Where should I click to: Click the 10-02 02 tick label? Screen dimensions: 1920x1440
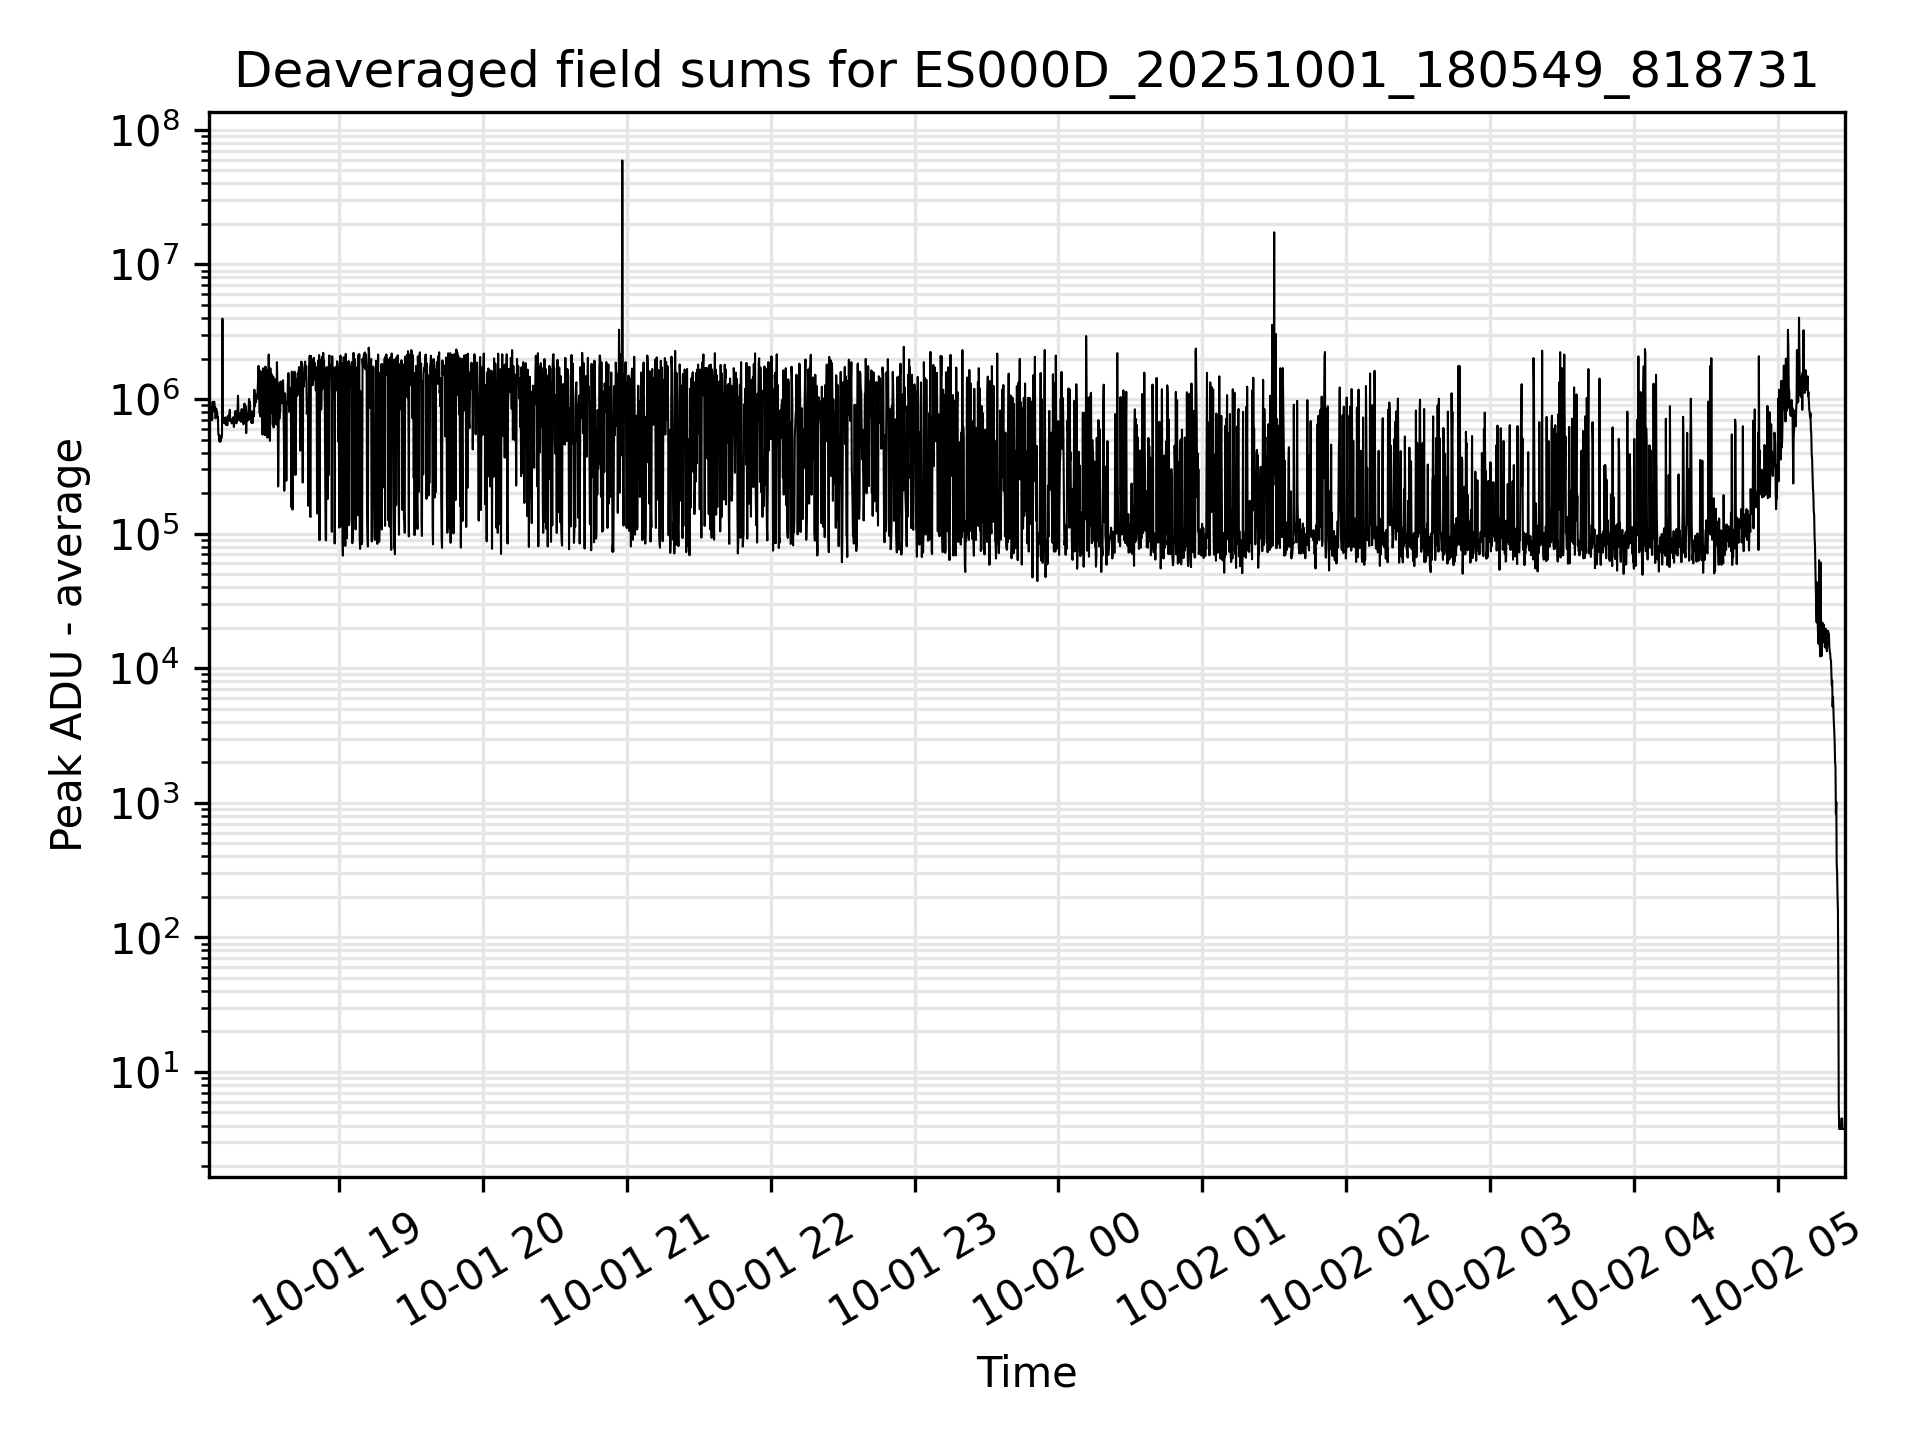coord(1345,1268)
